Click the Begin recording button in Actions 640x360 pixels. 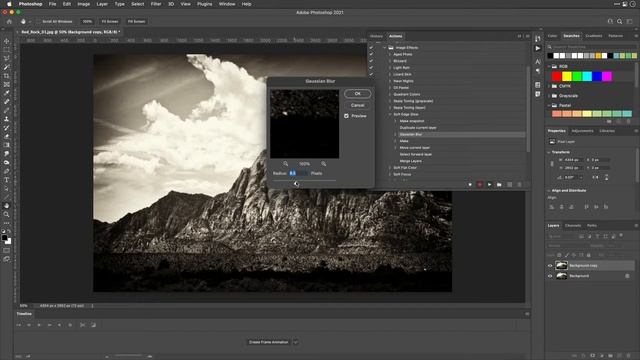click(480, 184)
